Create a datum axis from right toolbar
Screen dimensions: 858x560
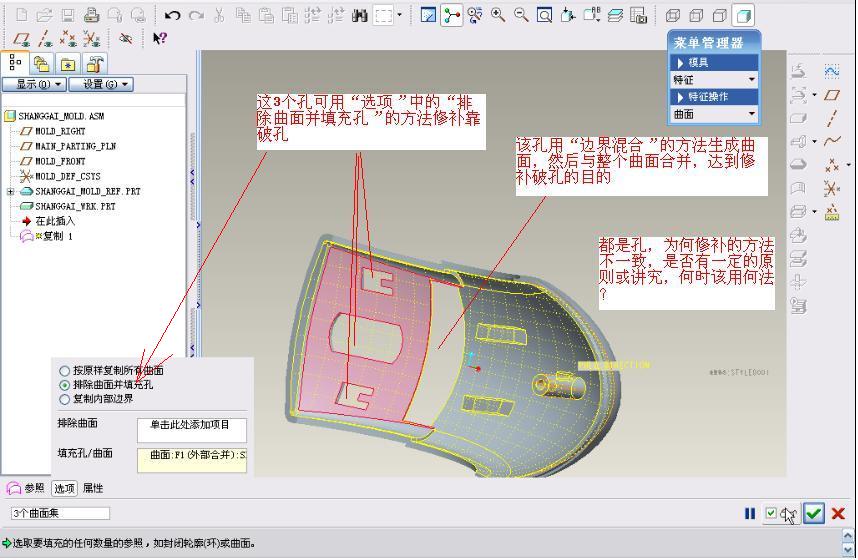click(832, 118)
